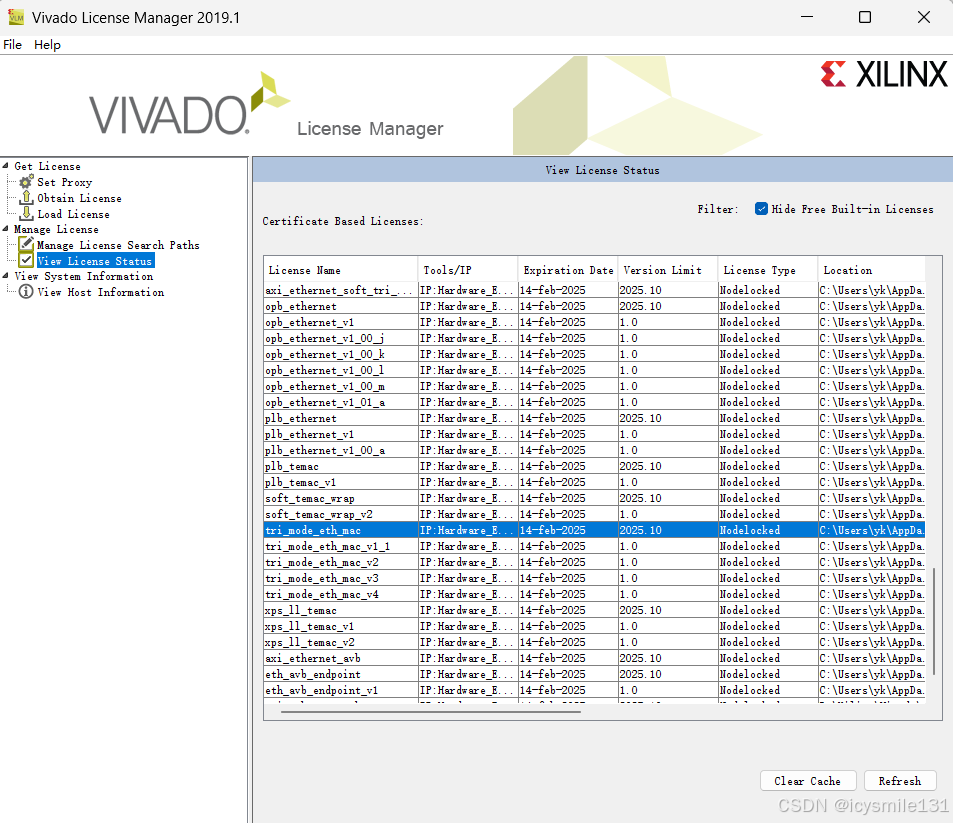Click the View Host Information info icon
The image size is (953, 823).
pyautogui.click(x=26, y=292)
